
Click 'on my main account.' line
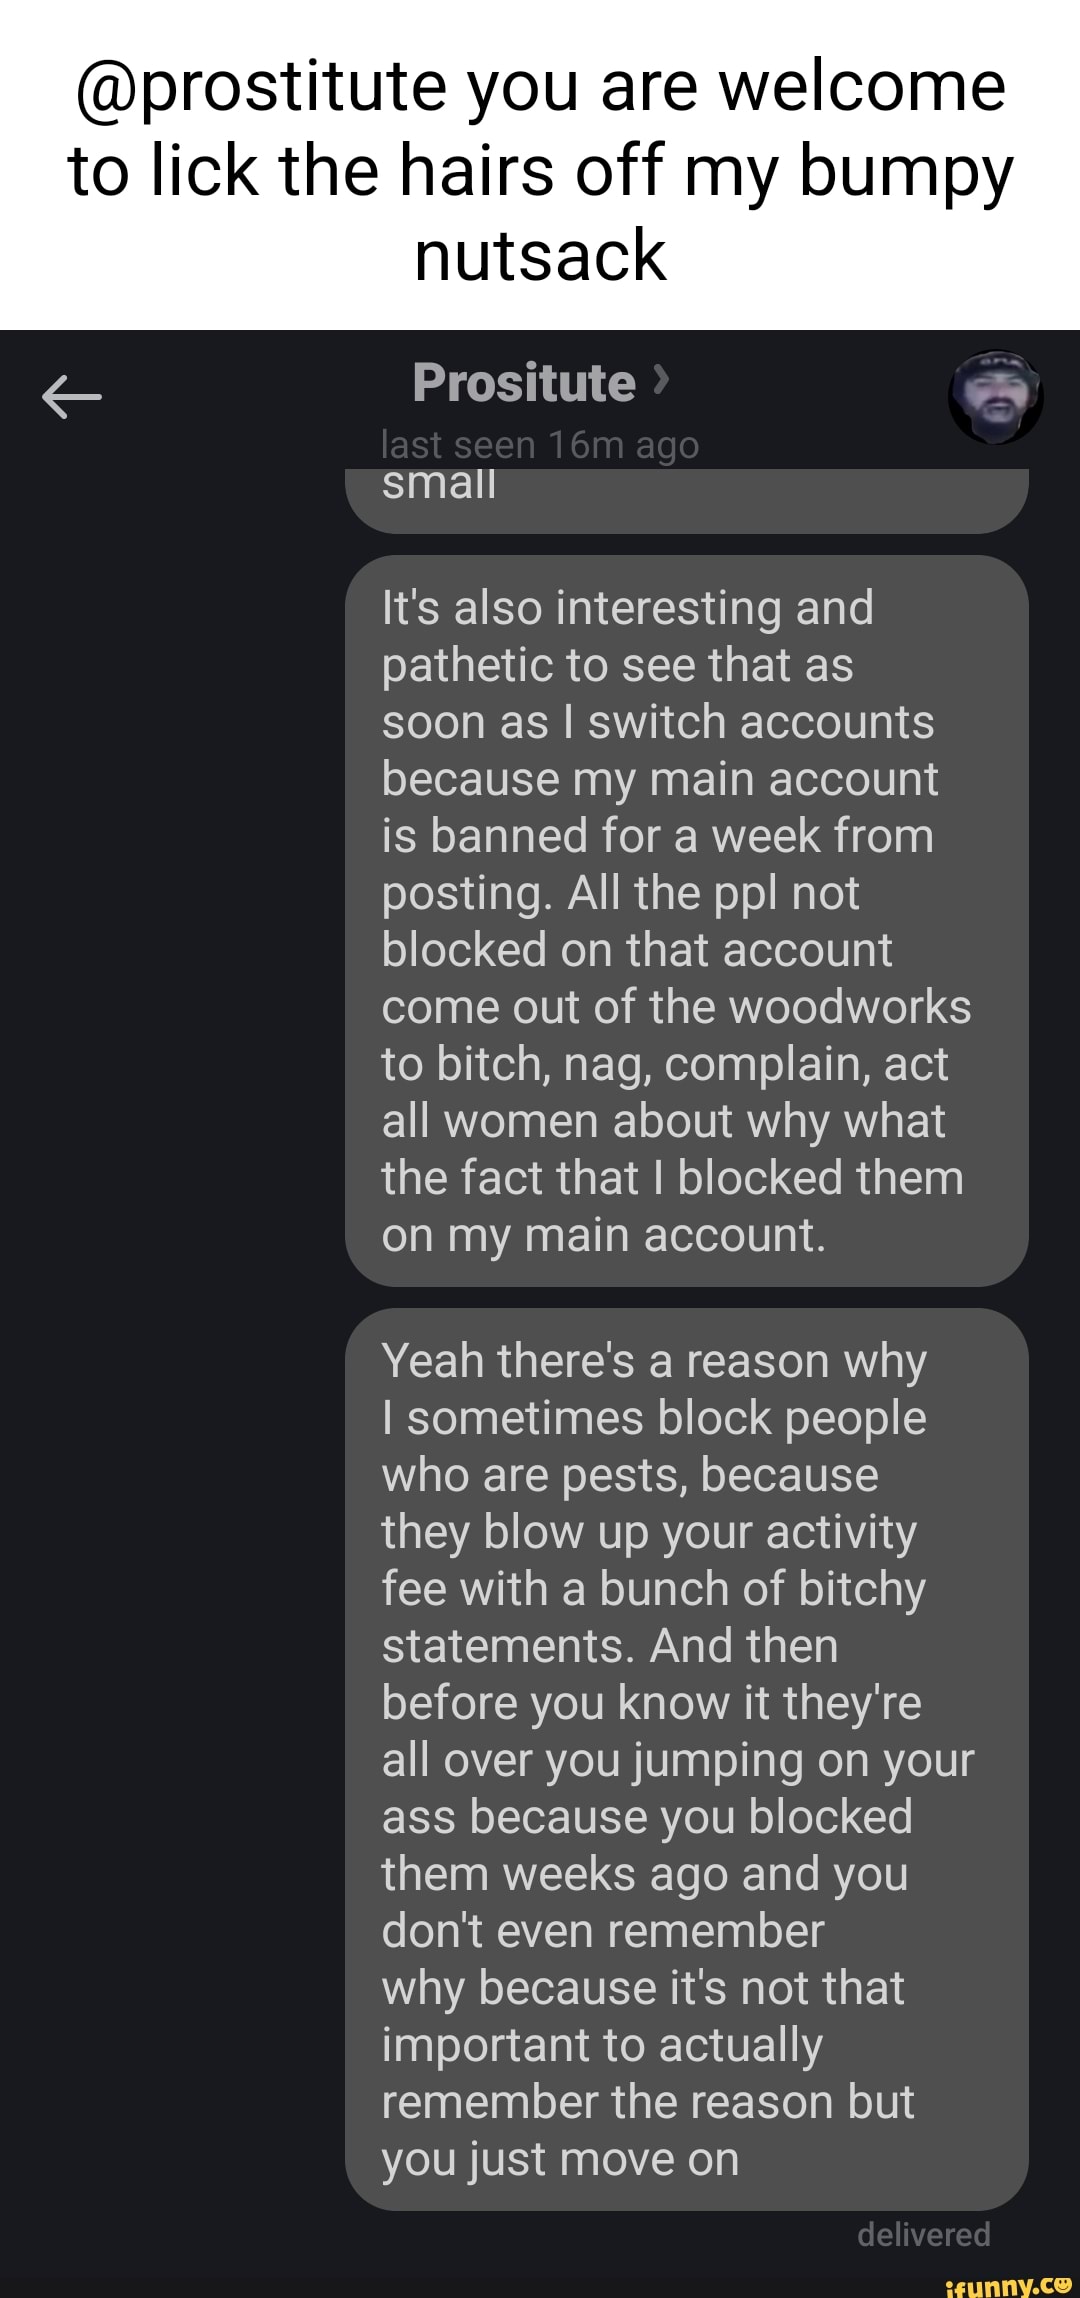pyautogui.click(x=603, y=1235)
